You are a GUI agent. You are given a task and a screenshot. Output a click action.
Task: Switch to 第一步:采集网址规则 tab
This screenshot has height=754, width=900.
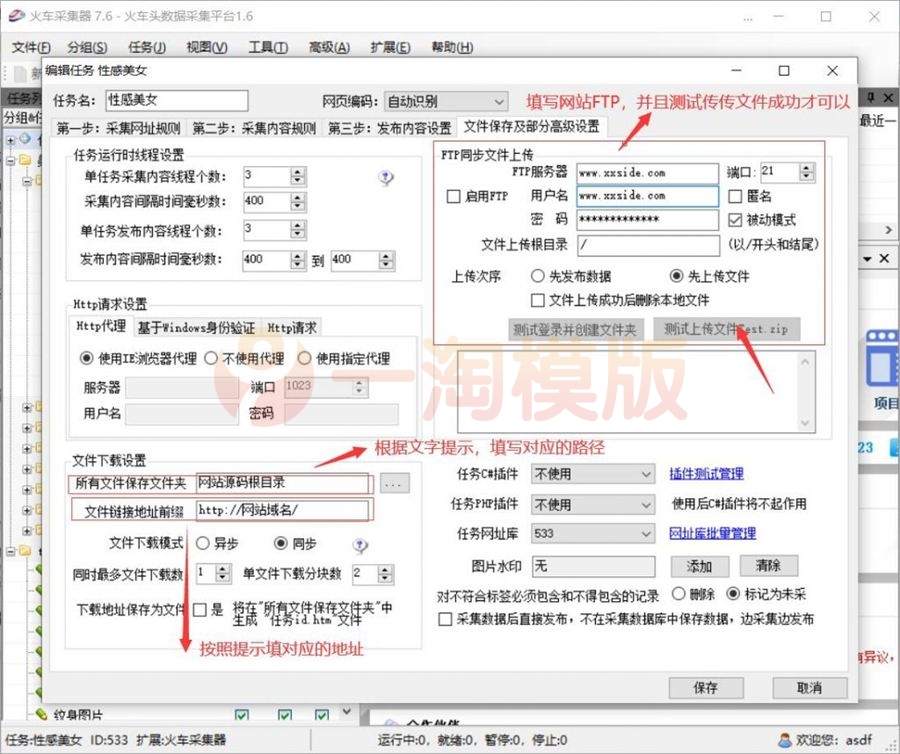[x=119, y=128]
